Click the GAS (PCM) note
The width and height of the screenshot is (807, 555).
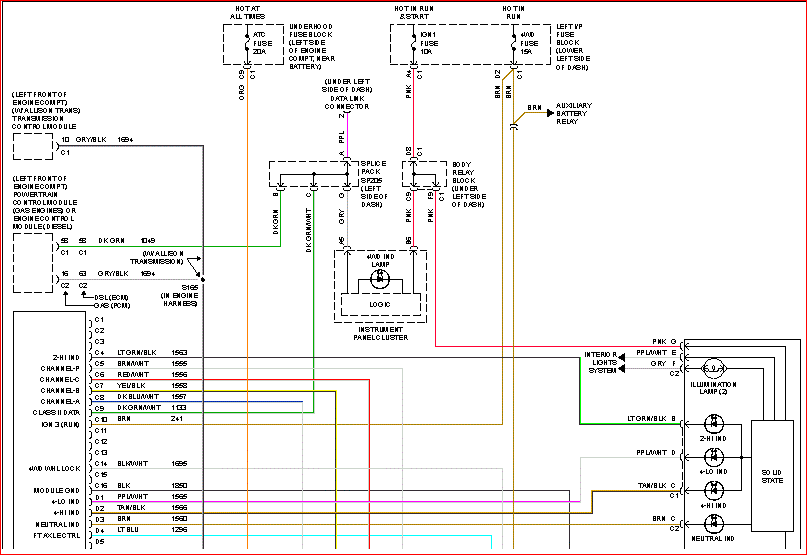pos(112,306)
